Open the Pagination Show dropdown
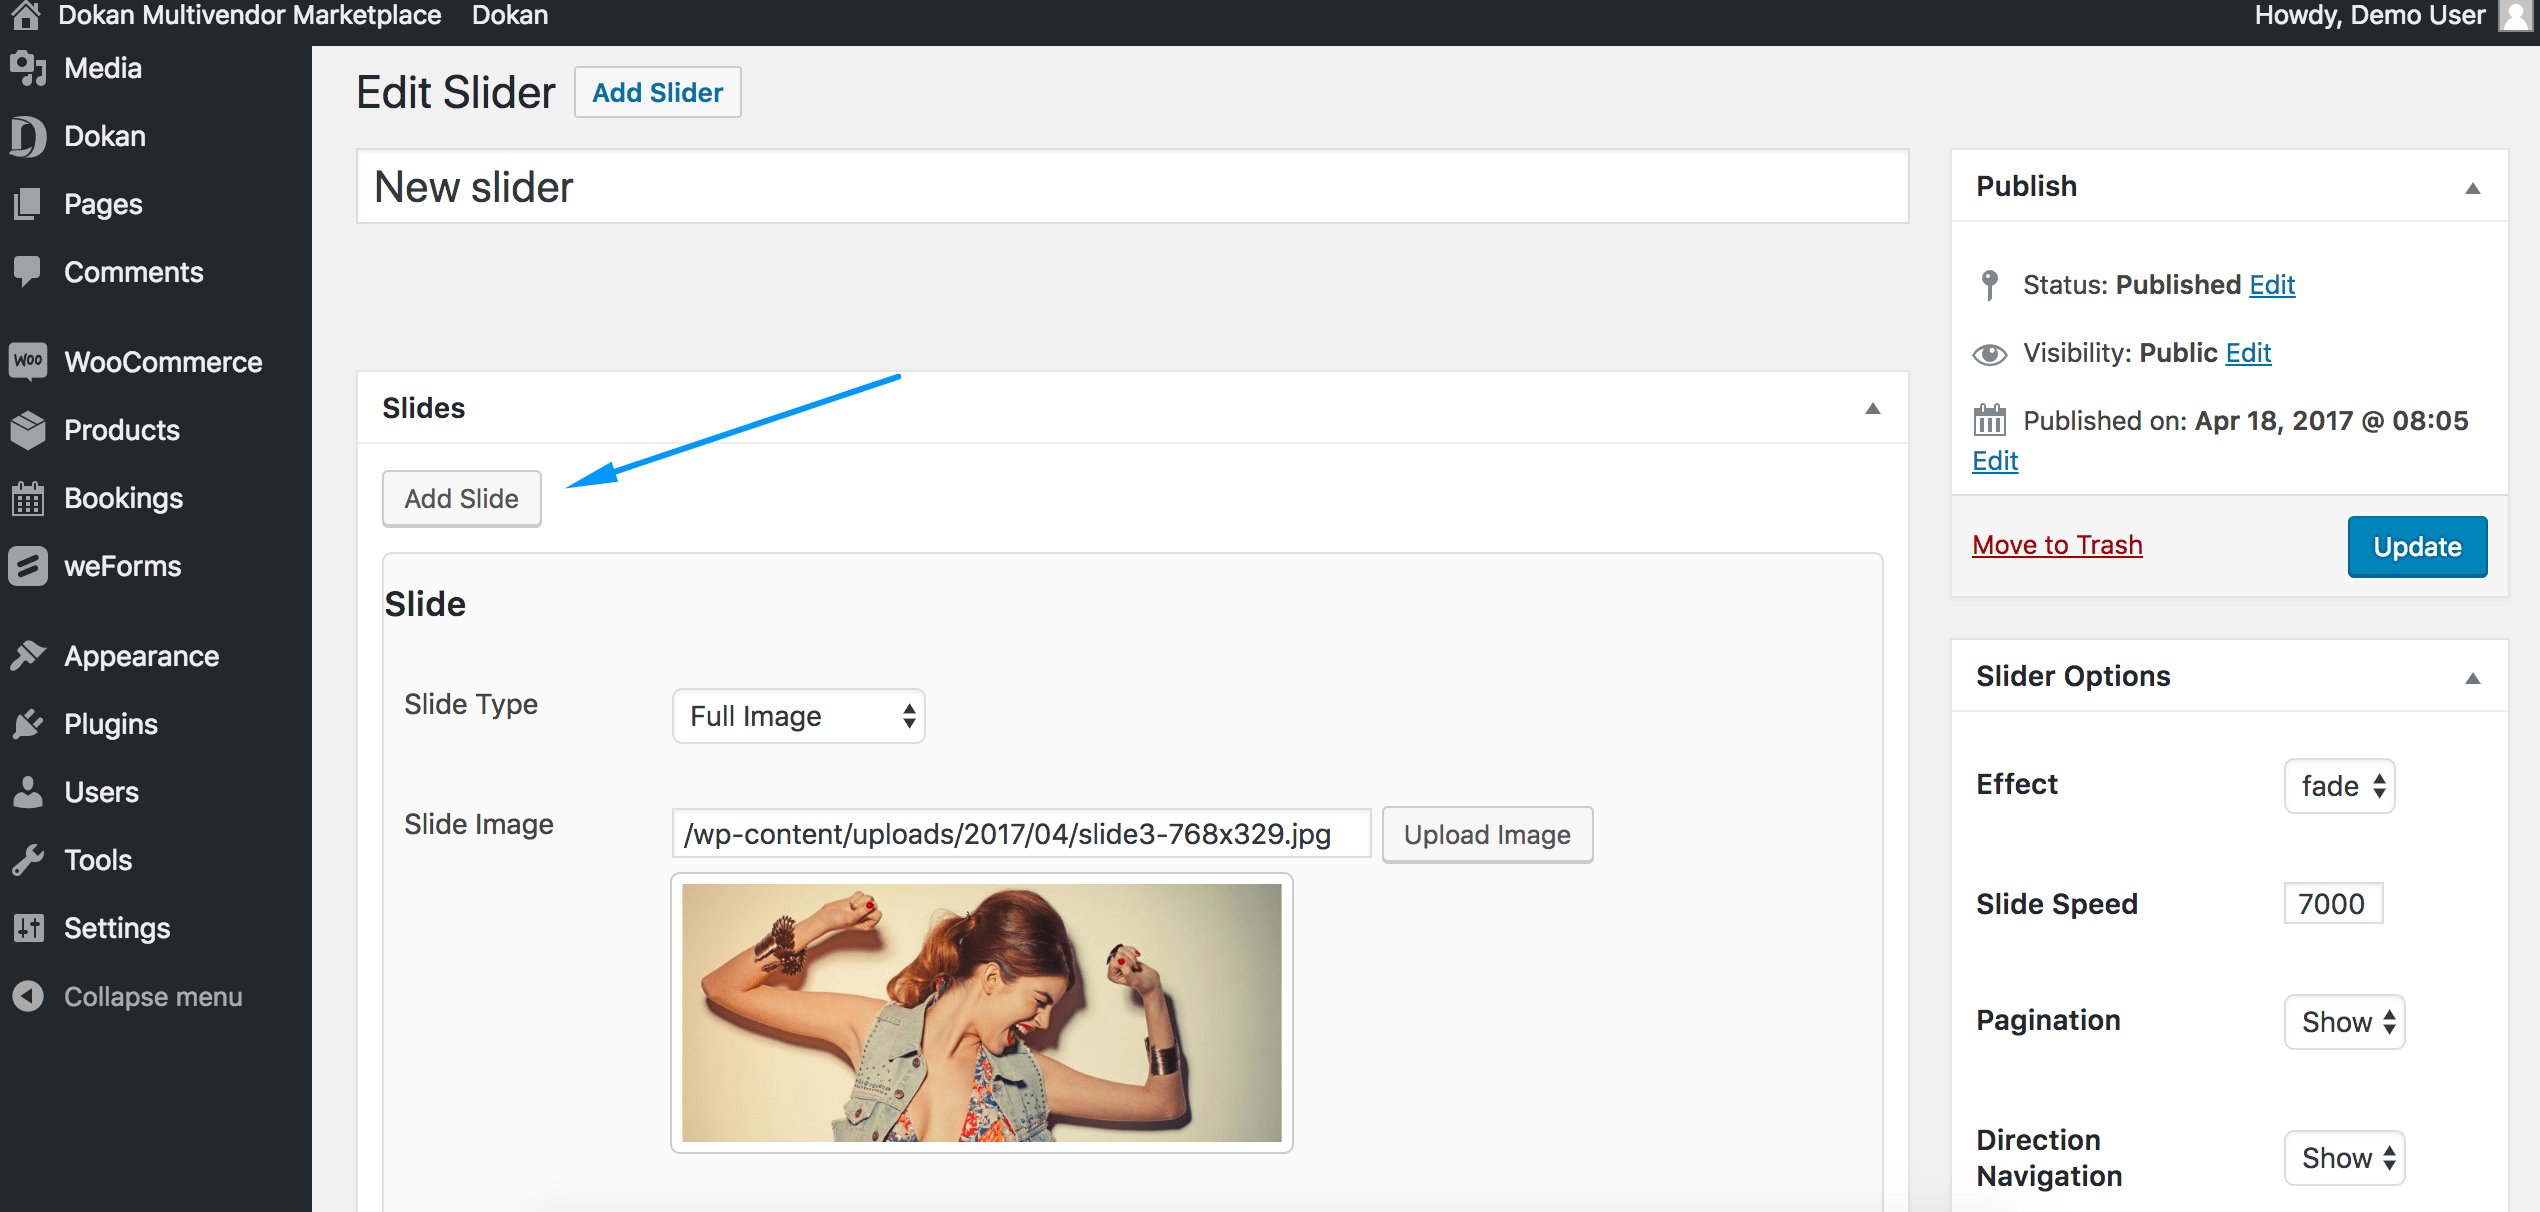Screen dimensions: 2540x1212 click(x=2344, y=1022)
